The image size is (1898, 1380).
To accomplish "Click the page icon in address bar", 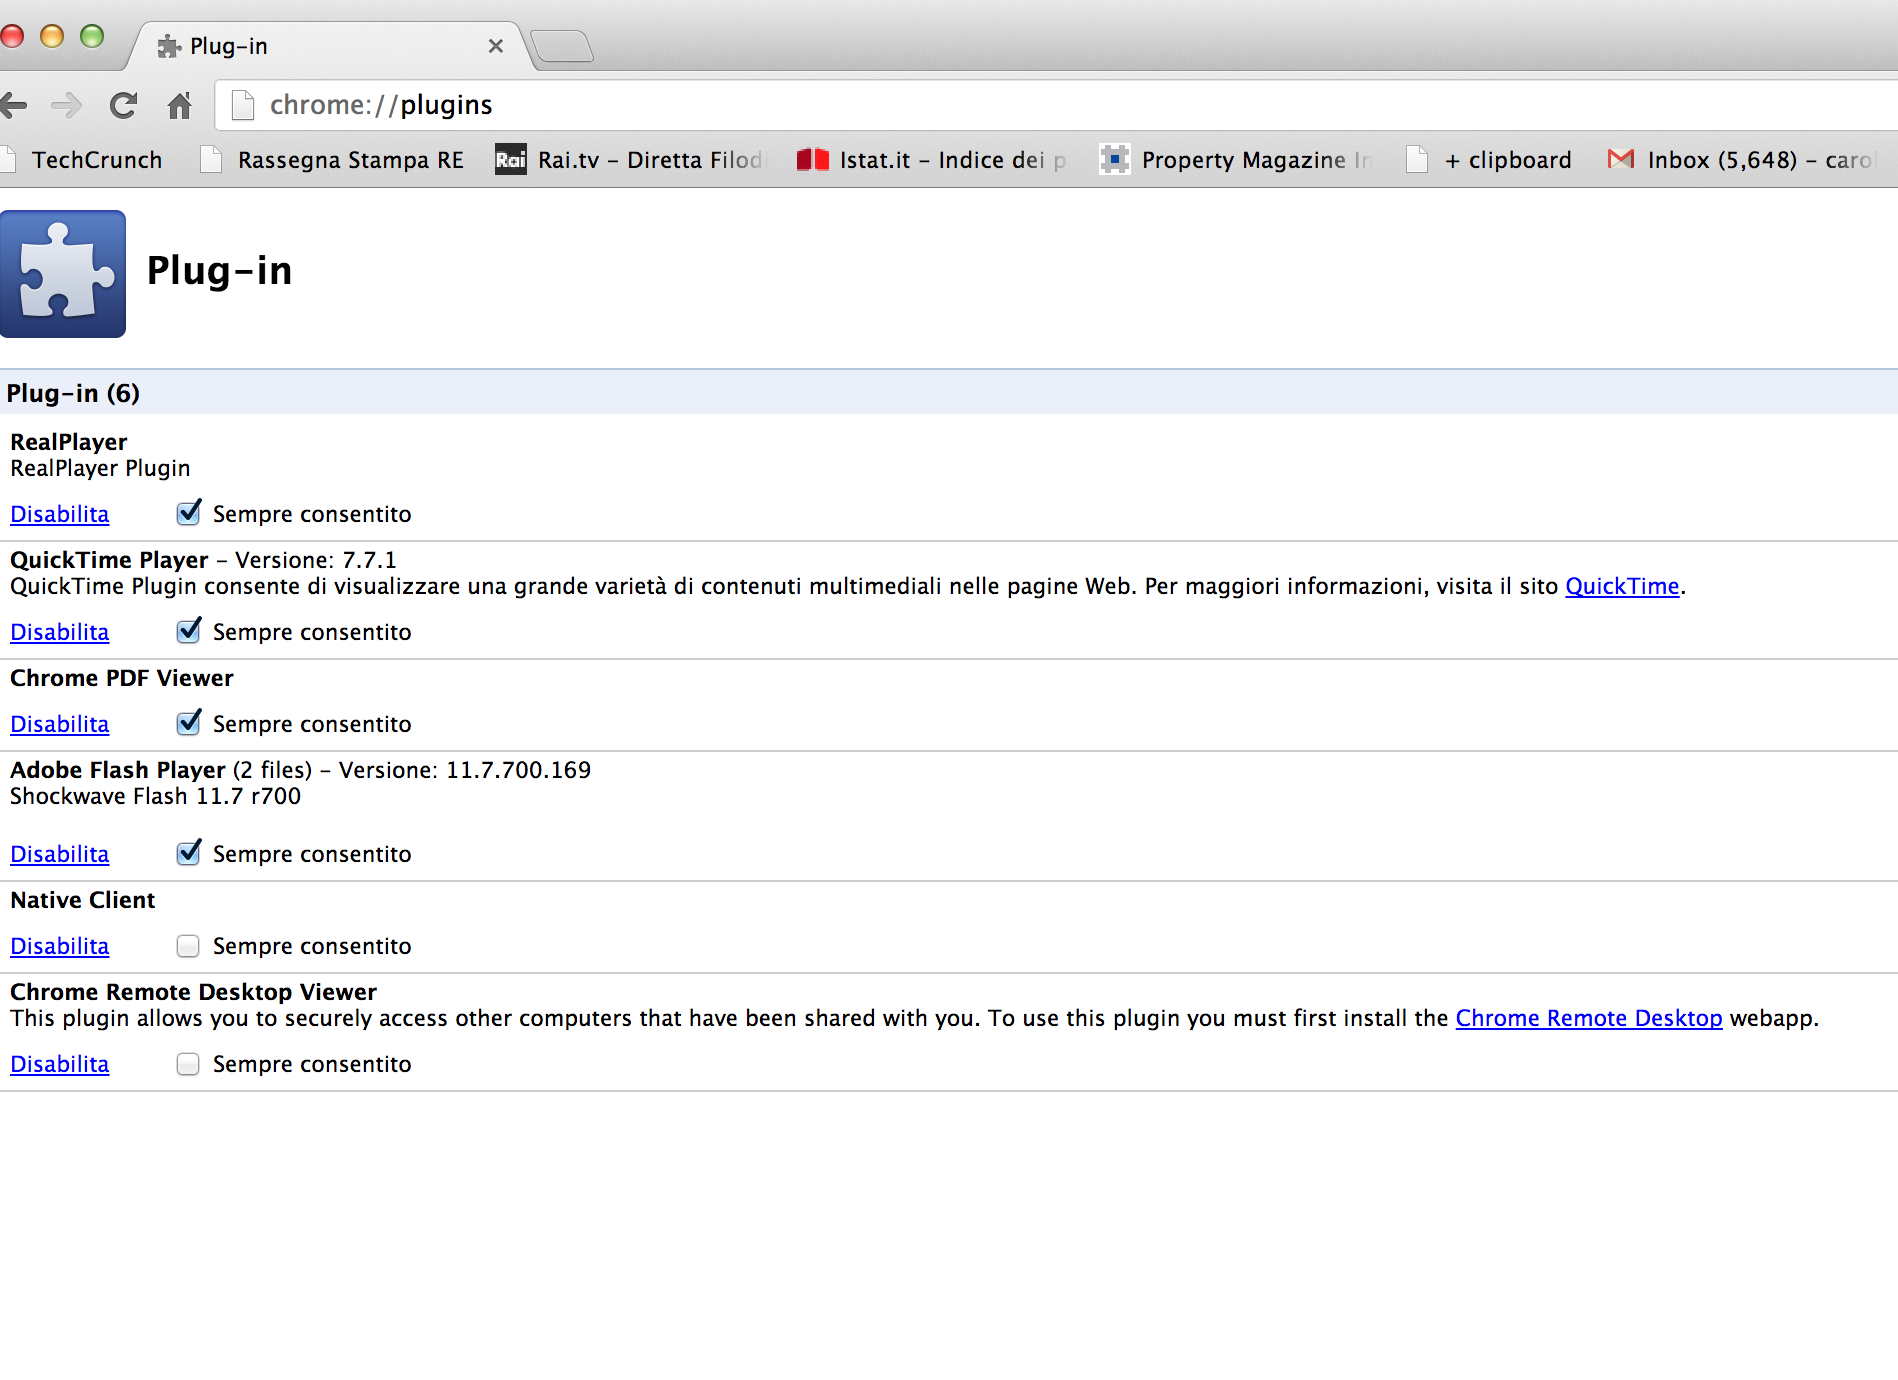I will click(x=242, y=105).
